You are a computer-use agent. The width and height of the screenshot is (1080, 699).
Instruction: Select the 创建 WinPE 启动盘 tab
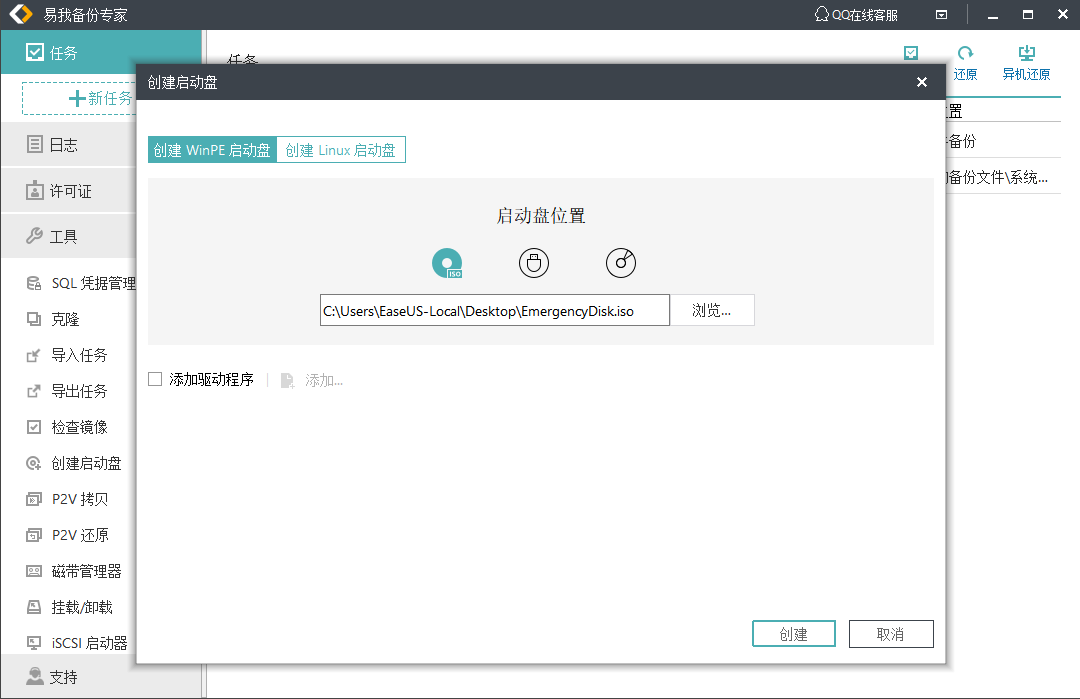point(211,149)
